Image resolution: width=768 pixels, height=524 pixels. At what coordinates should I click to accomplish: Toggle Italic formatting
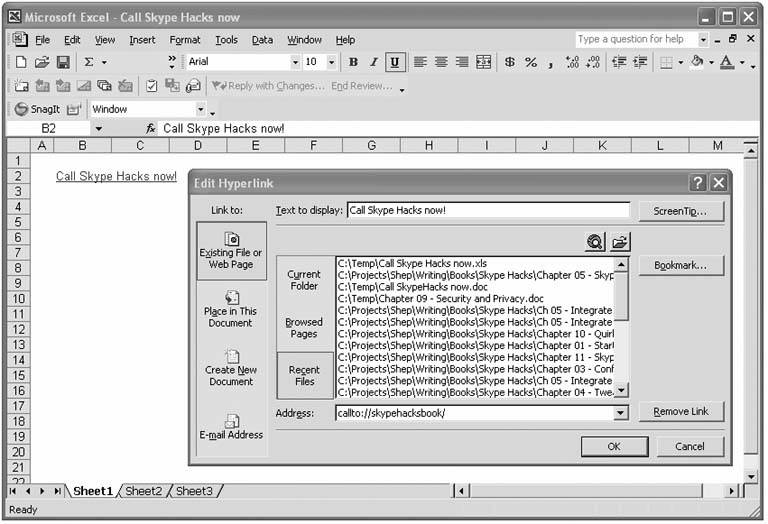(374, 62)
